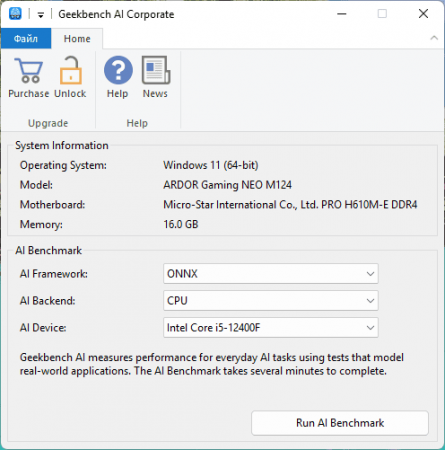The width and height of the screenshot is (445, 450).
Task: Click the 'Geekbench AI Corporate' window title
Action: (x=116, y=14)
